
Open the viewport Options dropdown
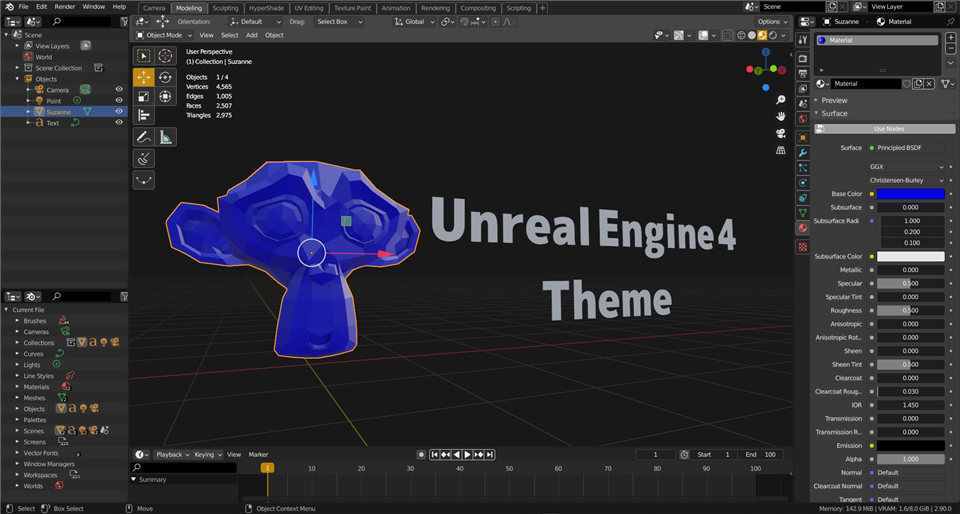pos(771,21)
